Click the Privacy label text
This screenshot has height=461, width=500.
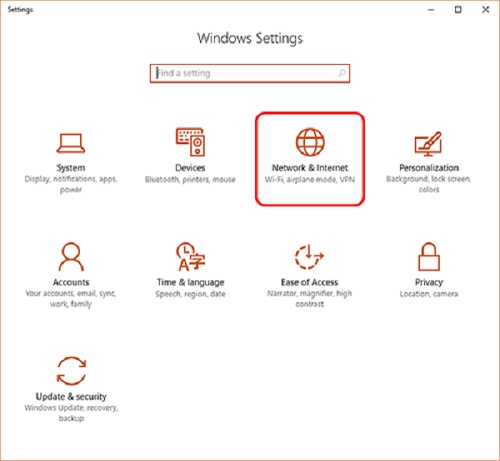pos(429,283)
